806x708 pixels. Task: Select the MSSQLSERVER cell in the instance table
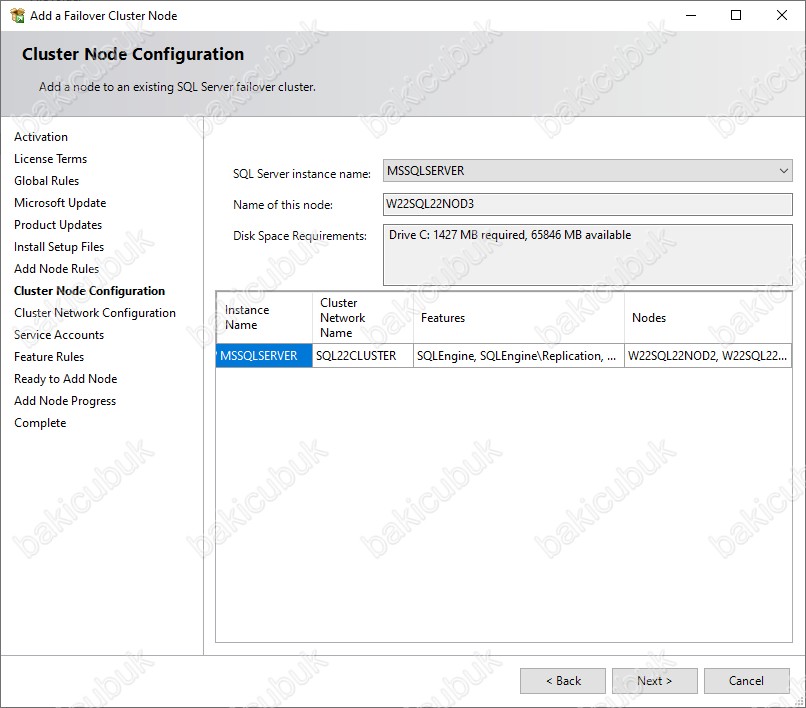264,356
